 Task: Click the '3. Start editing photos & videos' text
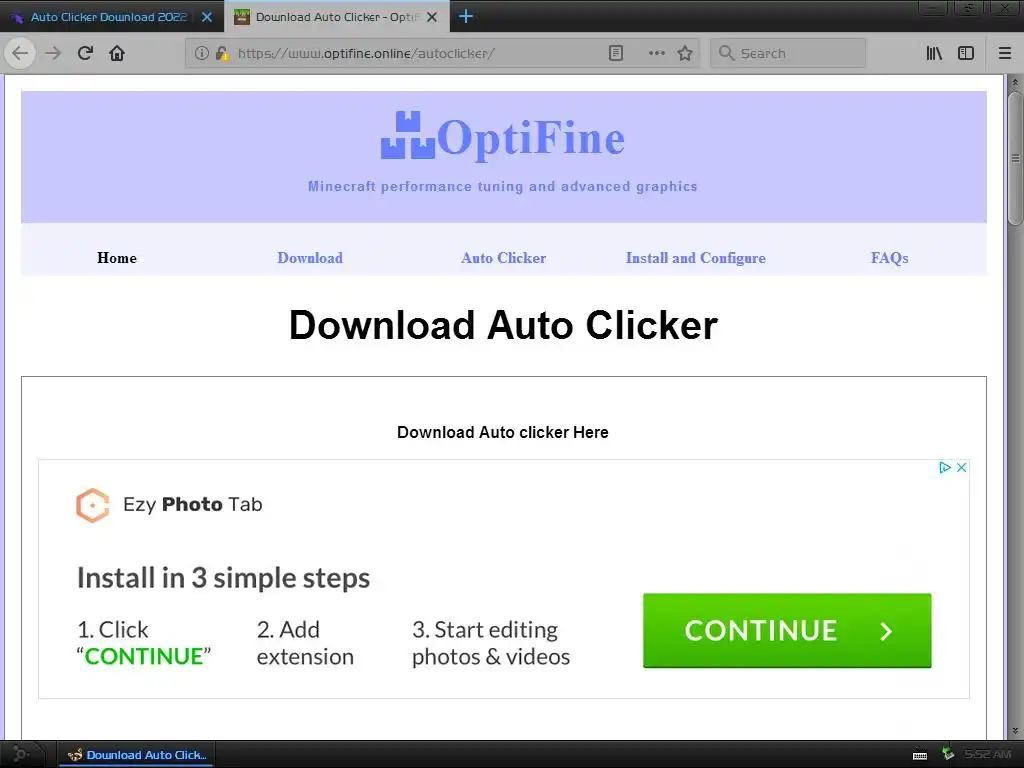tap(491, 643)
